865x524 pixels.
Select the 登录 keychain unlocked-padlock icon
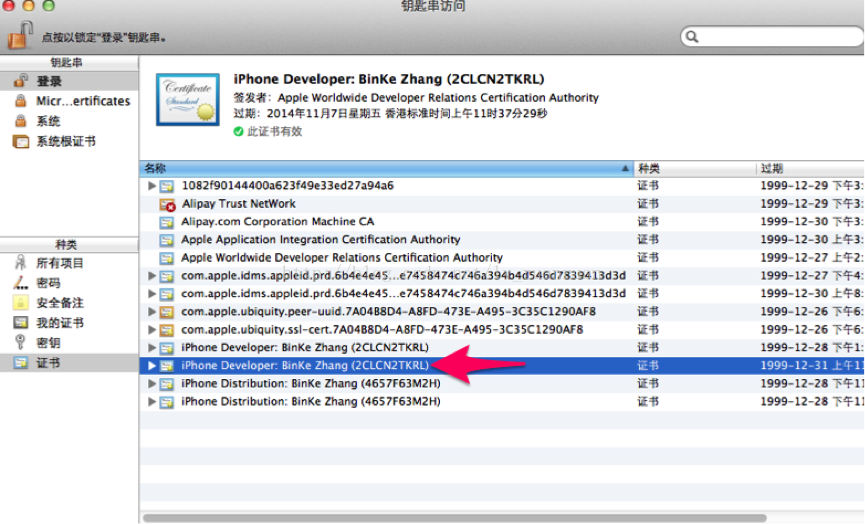20,81
